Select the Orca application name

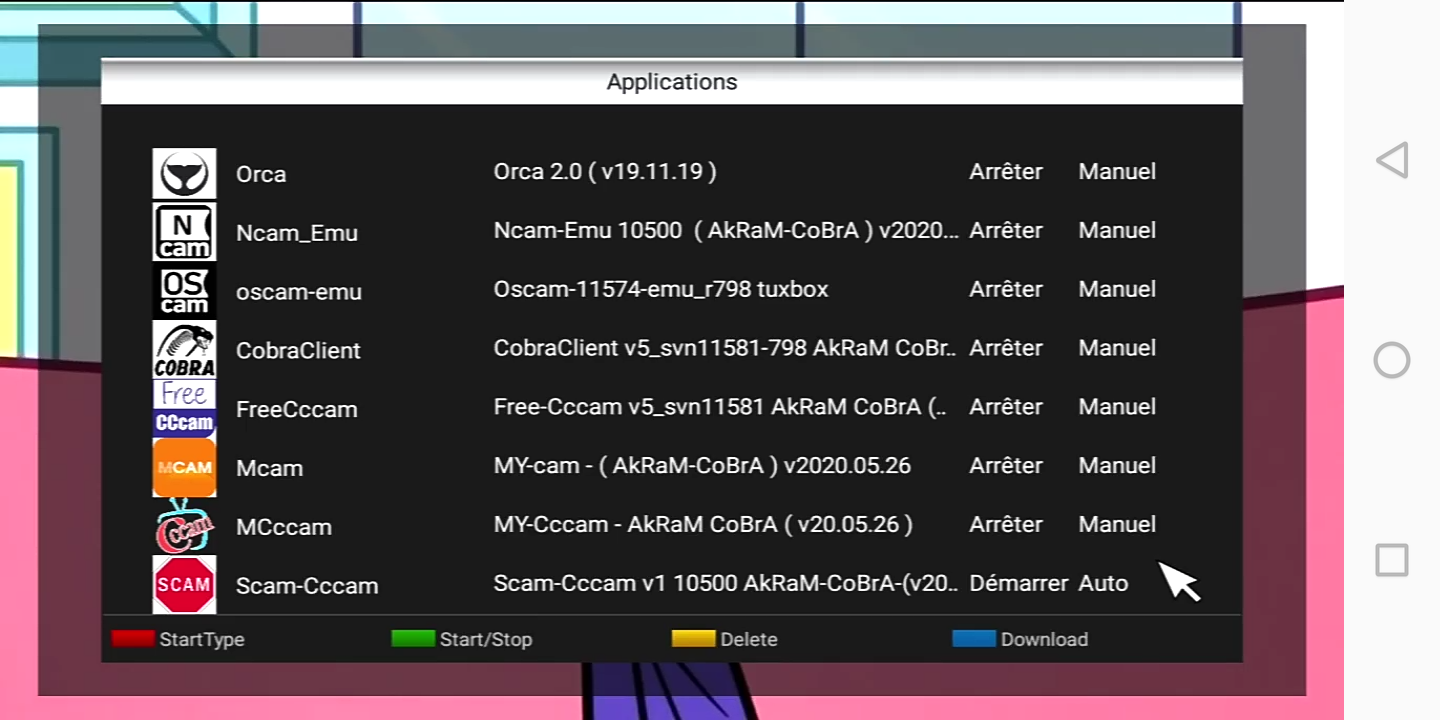pyautogui.click(x=261, y=174)
